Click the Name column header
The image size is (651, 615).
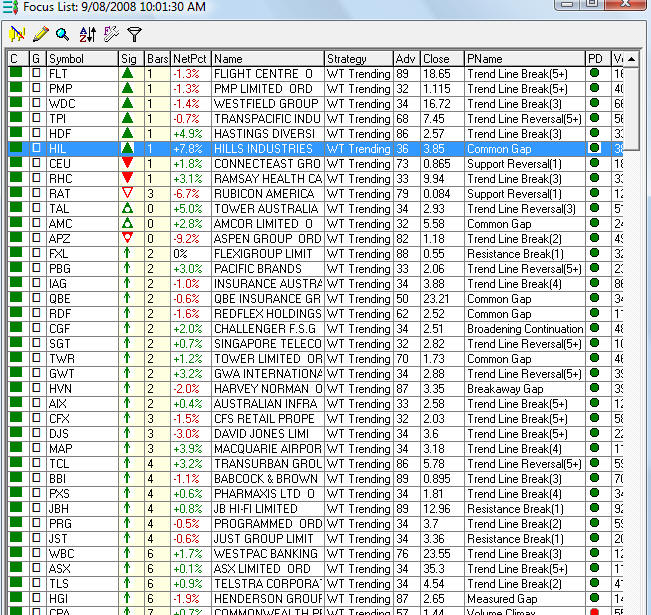click(x=267, y=59)
